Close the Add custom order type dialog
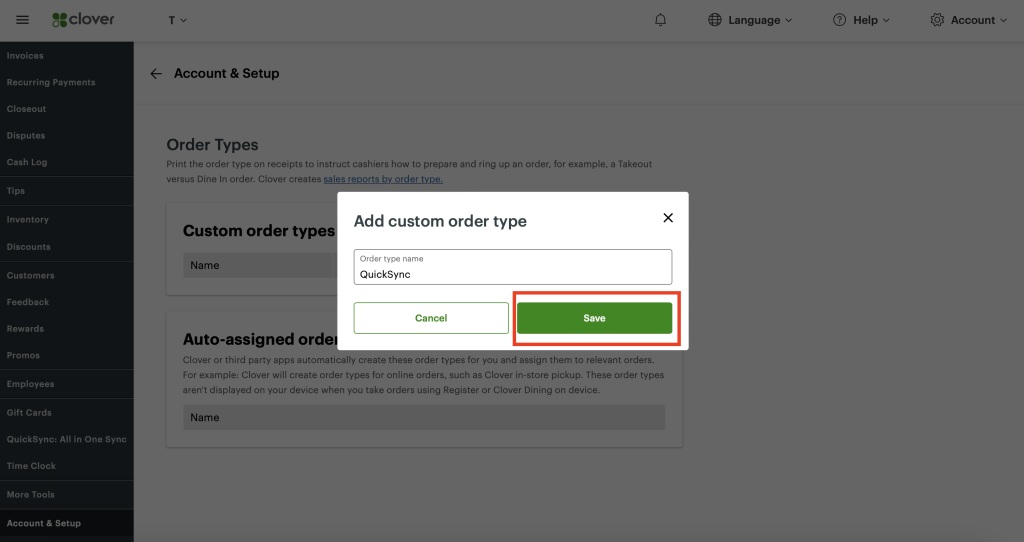The width and height of the screenshot is (1024, 542). coord(668,217)
